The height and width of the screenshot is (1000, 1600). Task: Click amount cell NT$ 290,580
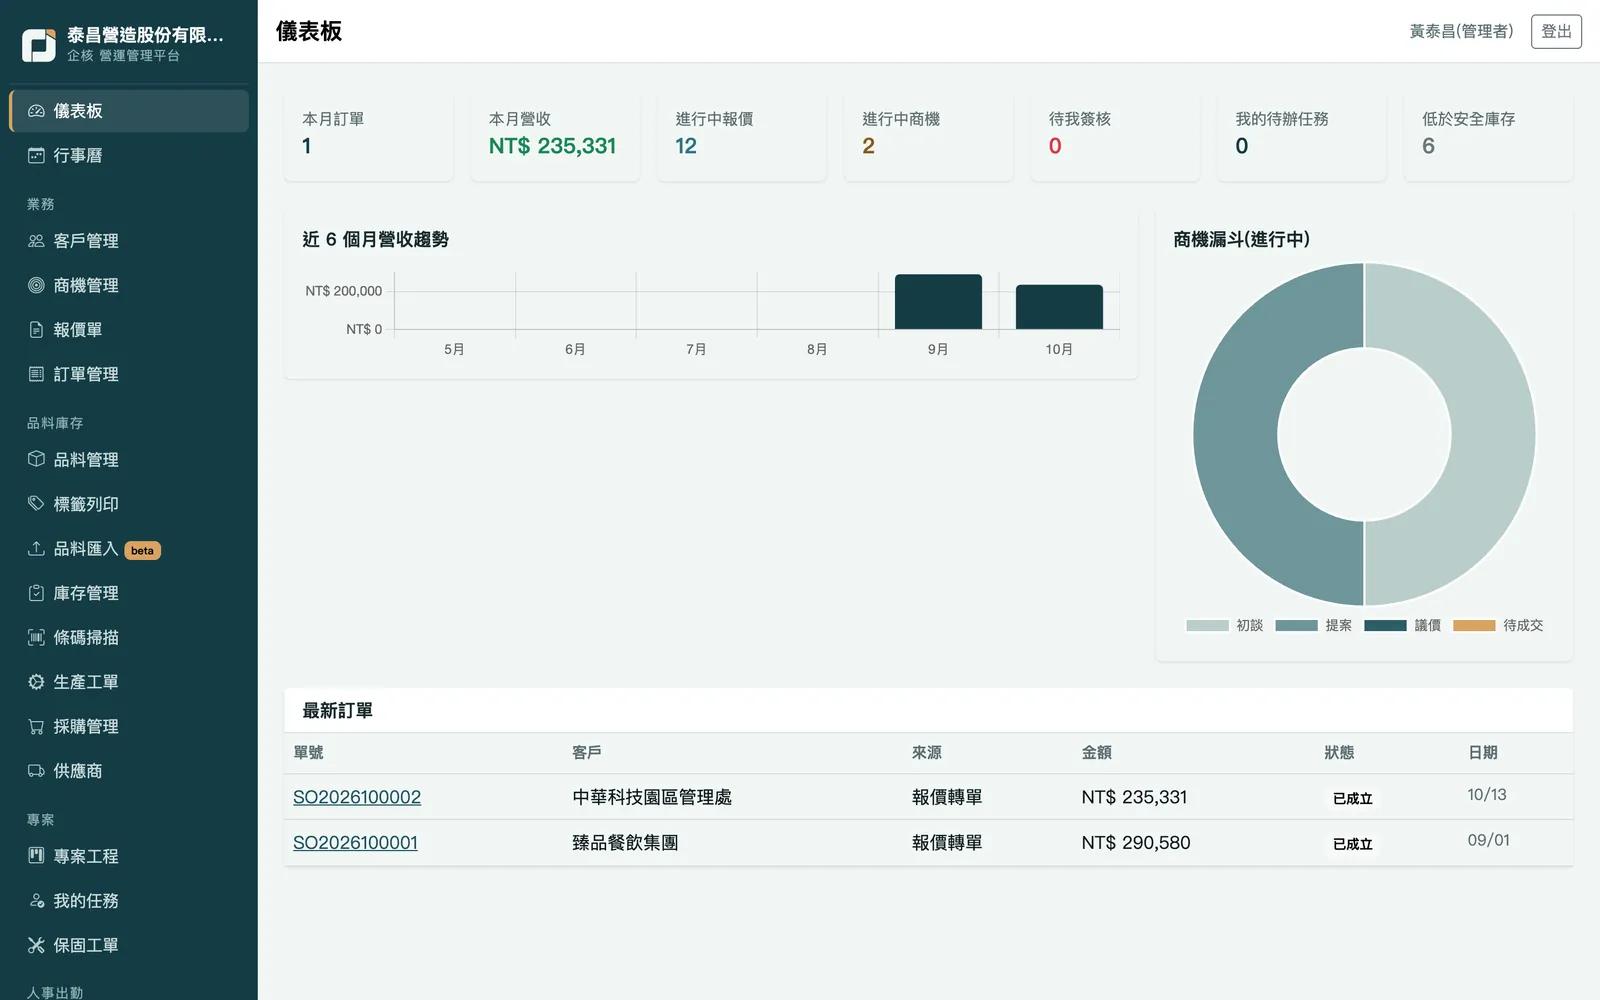click(x=1136, y=843)
